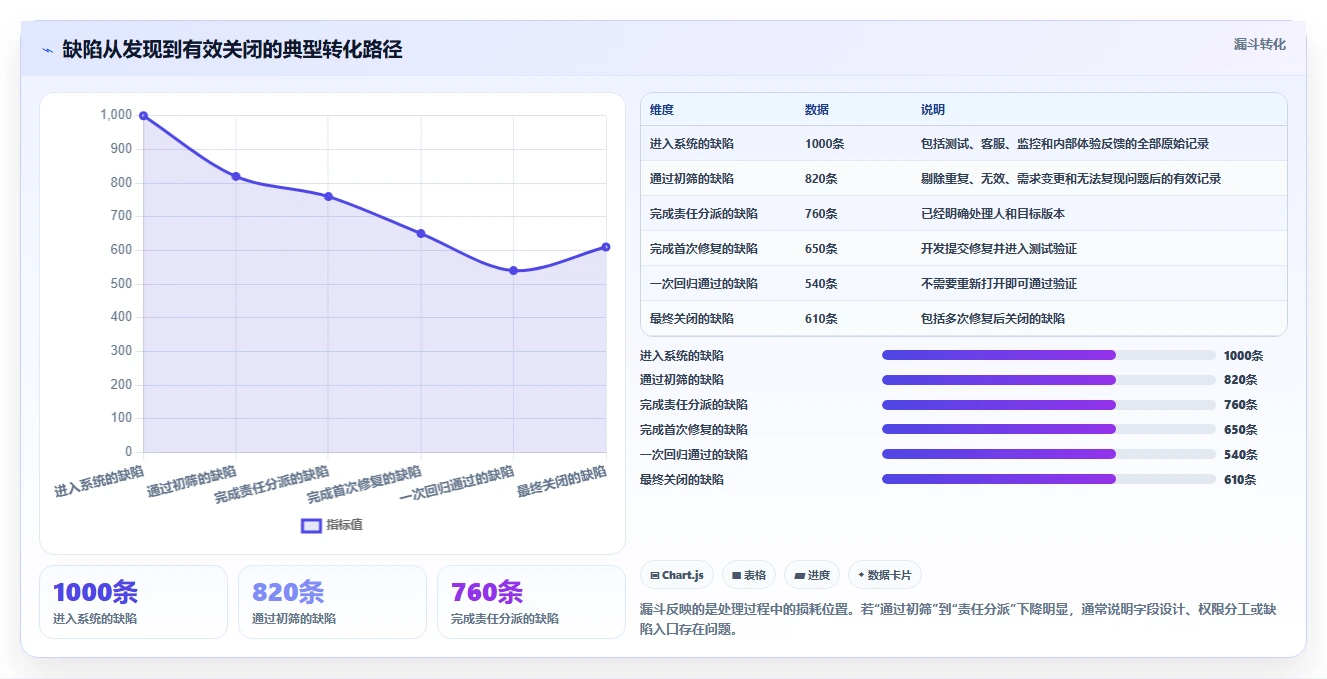Image resolution: width=1327 pixels, height=679 pixels.
Task: Click the chart point at 完成责任分派的缺陷
Action: (x=328, y=196)
